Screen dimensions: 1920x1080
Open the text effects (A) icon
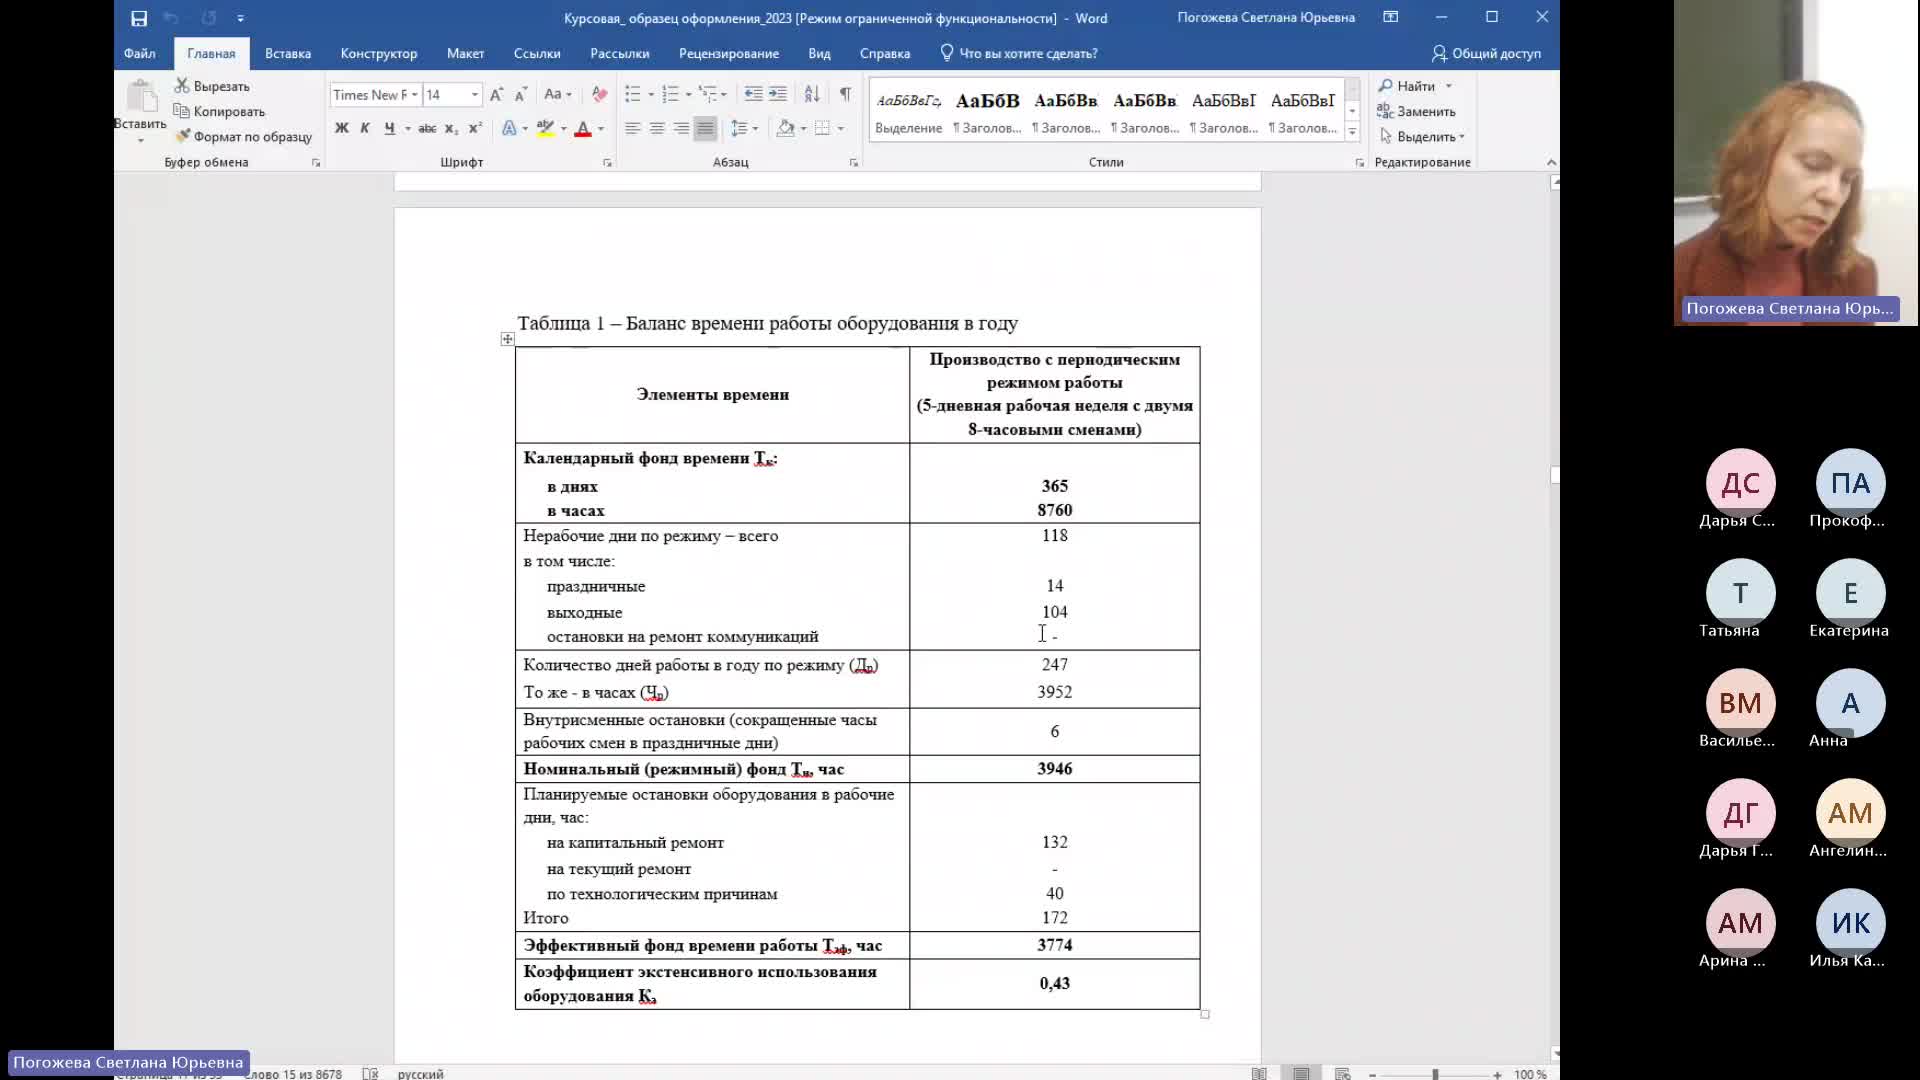coord(509,128)
